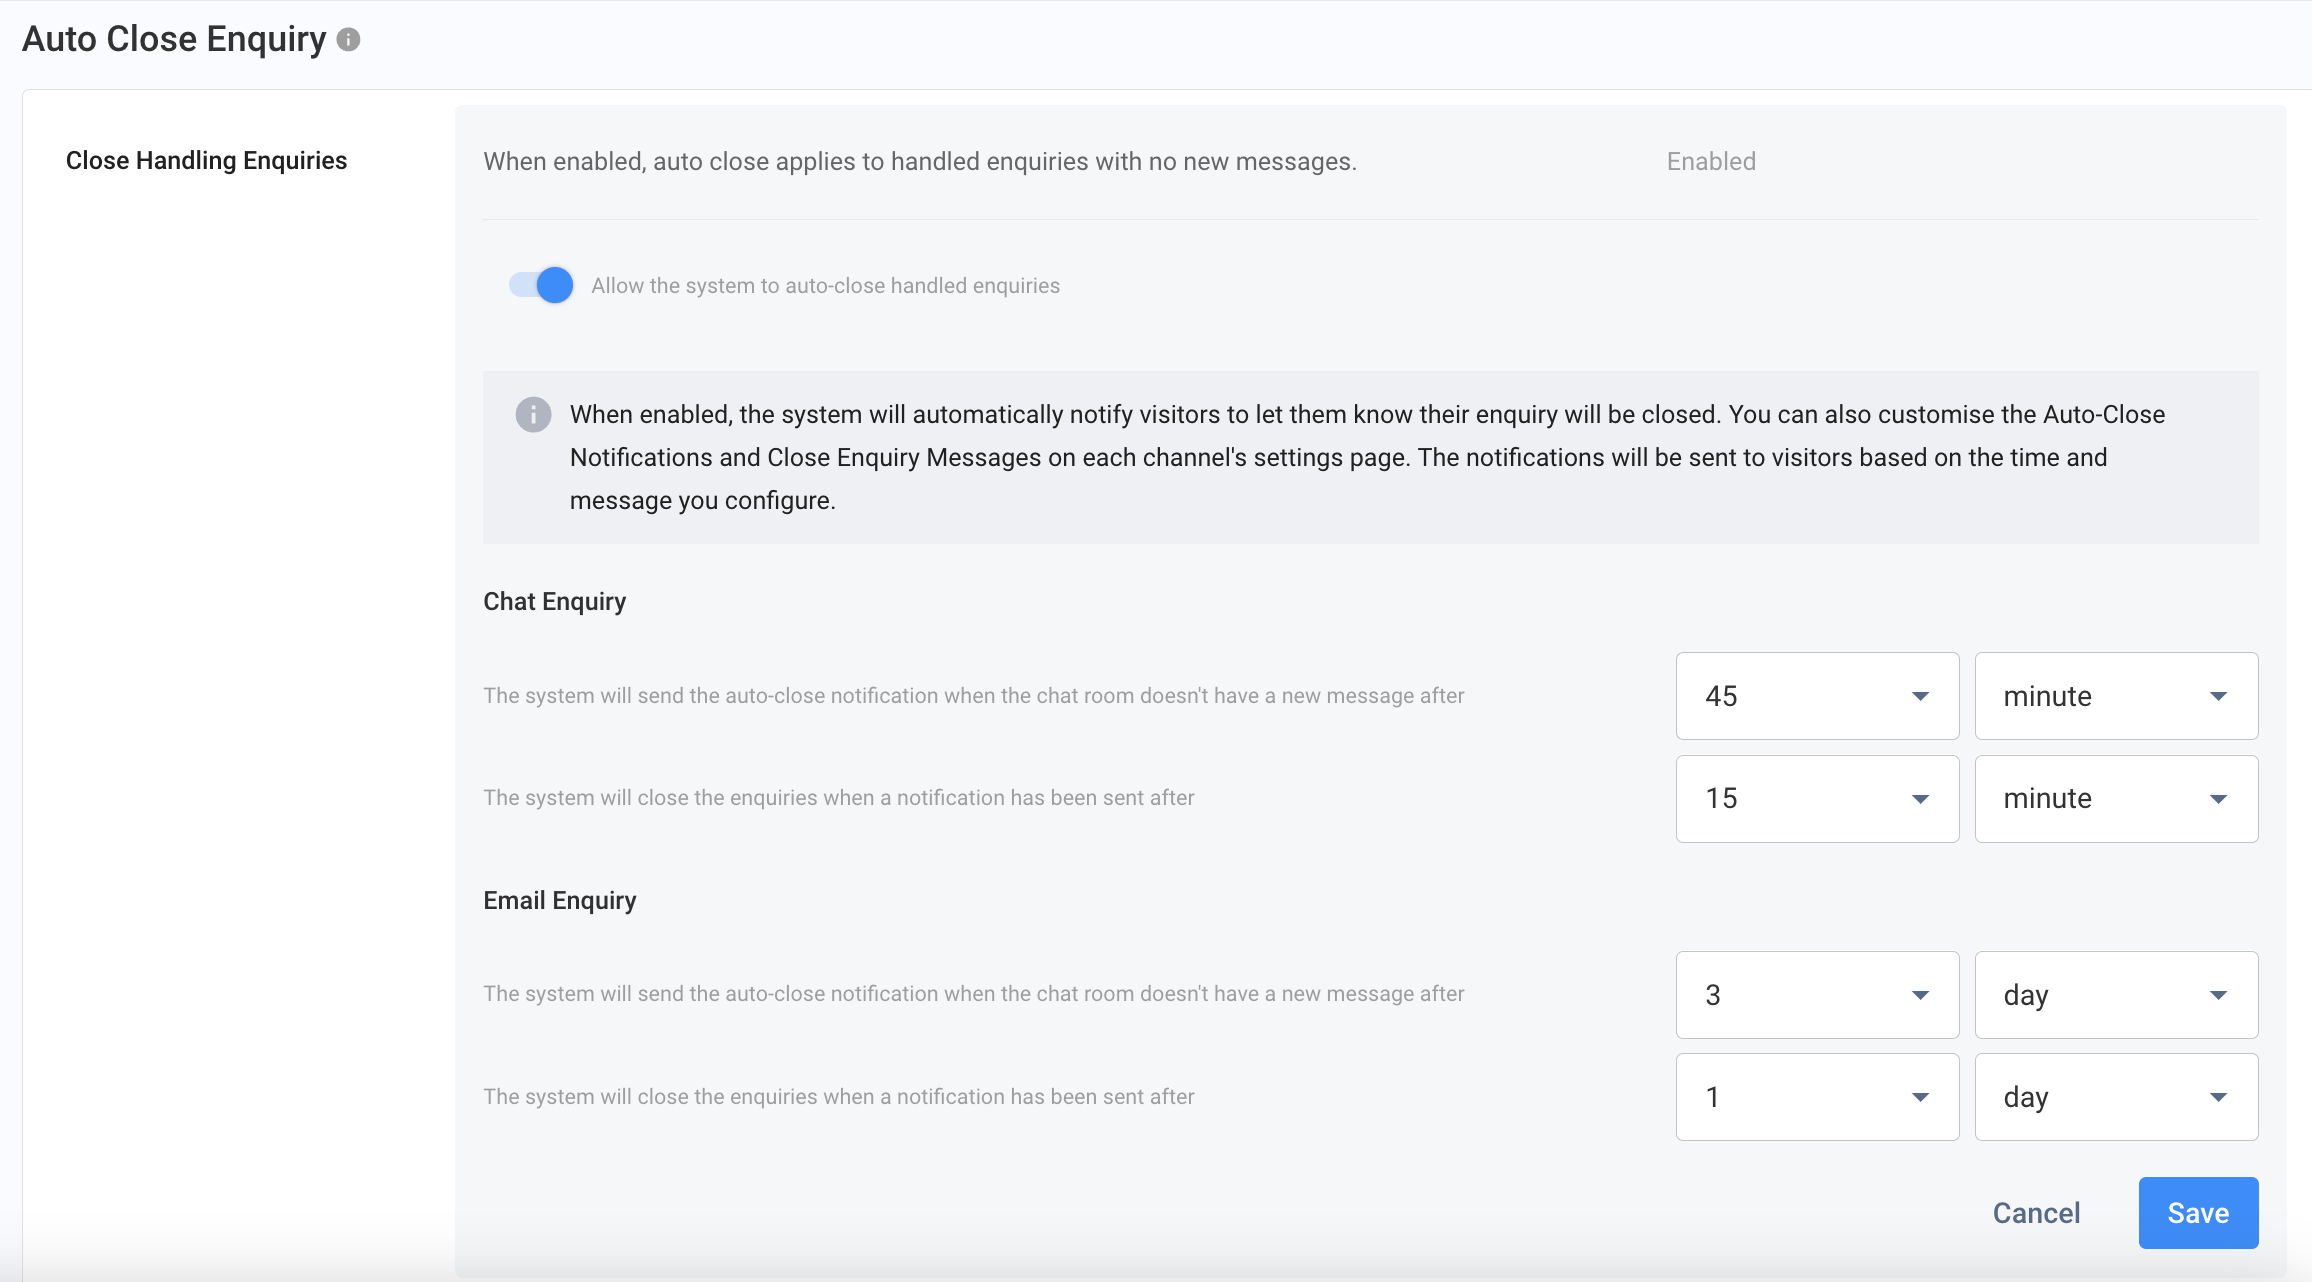The image size is (2312, 1282).
Task: Save the auto close settings
Action: tap(2198, 1213)
